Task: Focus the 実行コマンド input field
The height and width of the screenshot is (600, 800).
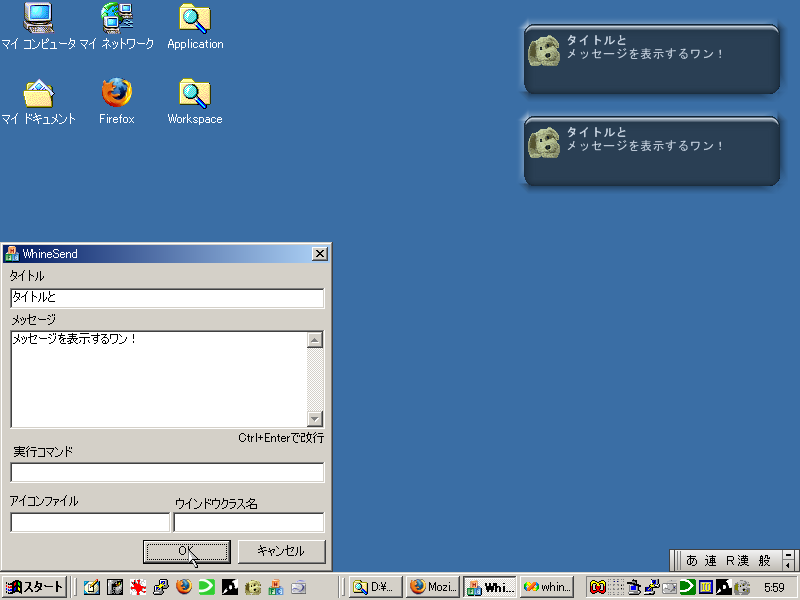Action: pos(167,472)
